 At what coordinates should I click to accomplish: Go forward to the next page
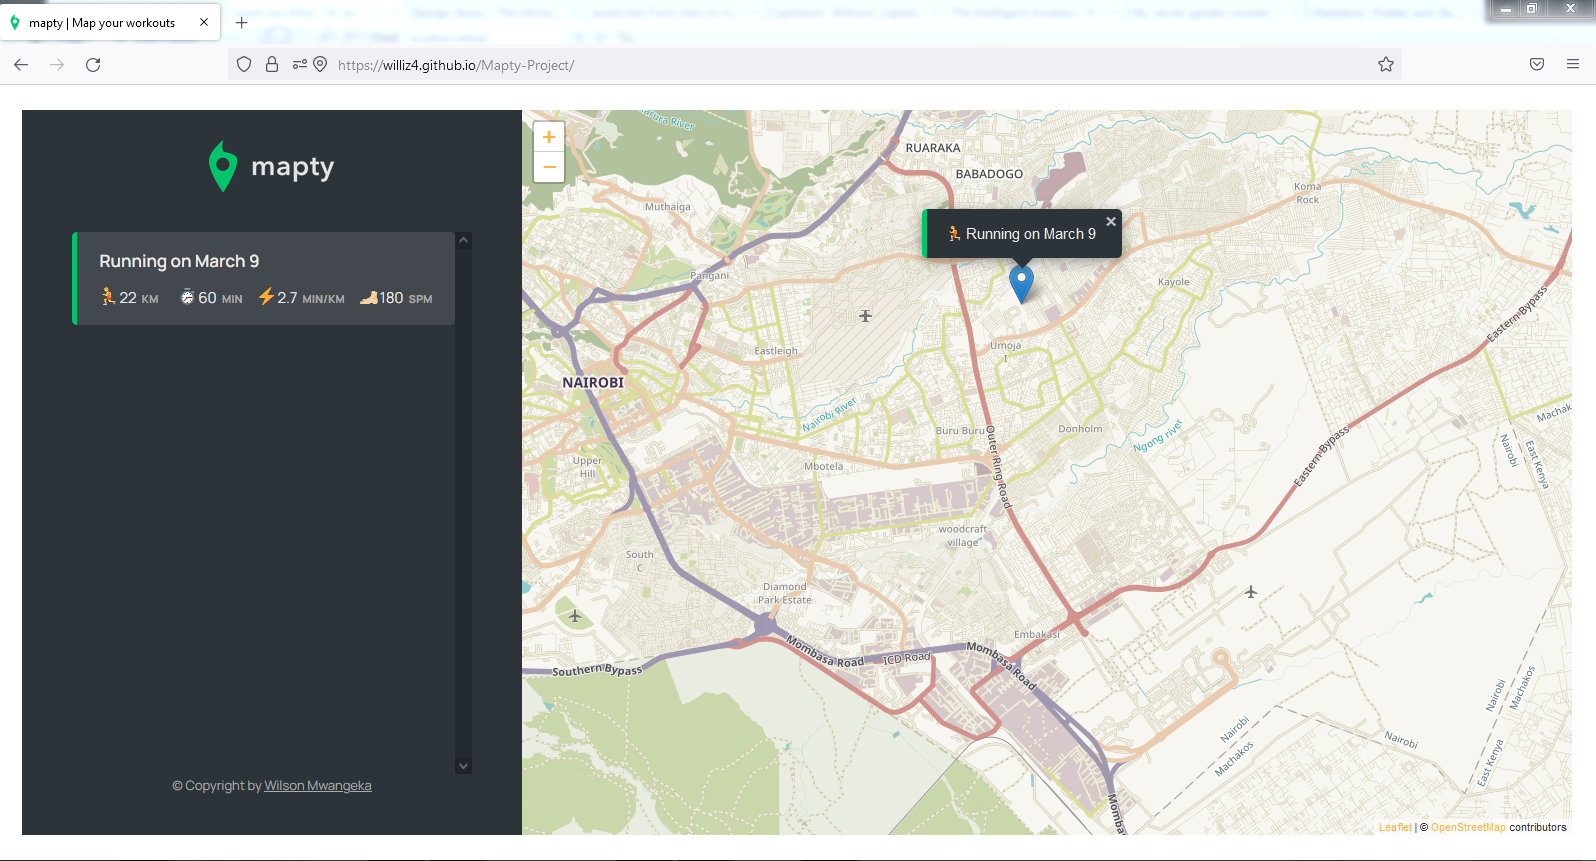[57, 65]
